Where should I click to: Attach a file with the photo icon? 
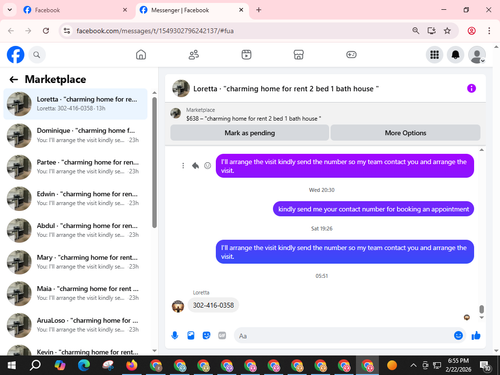coord(191,335)
